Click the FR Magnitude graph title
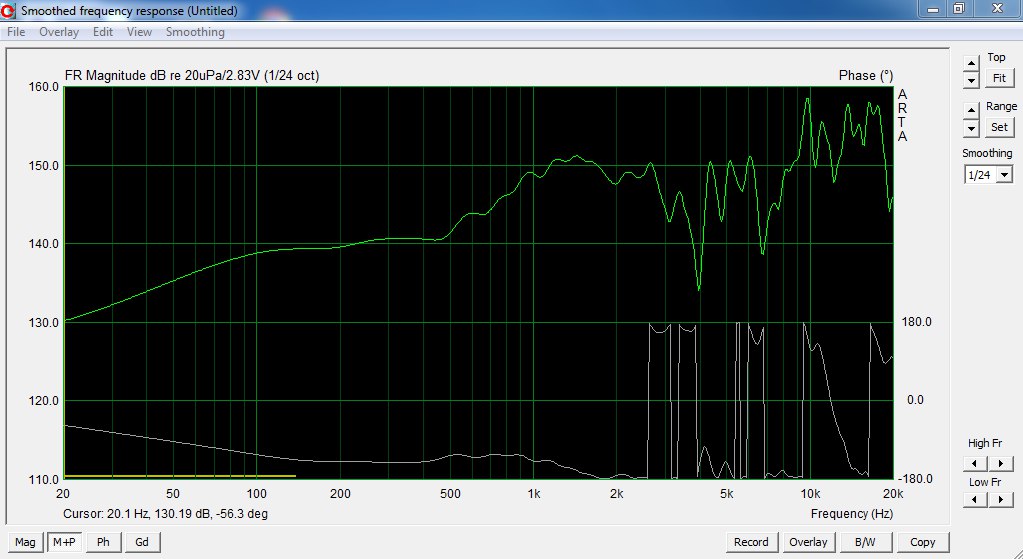 click(x=192, y=76)
